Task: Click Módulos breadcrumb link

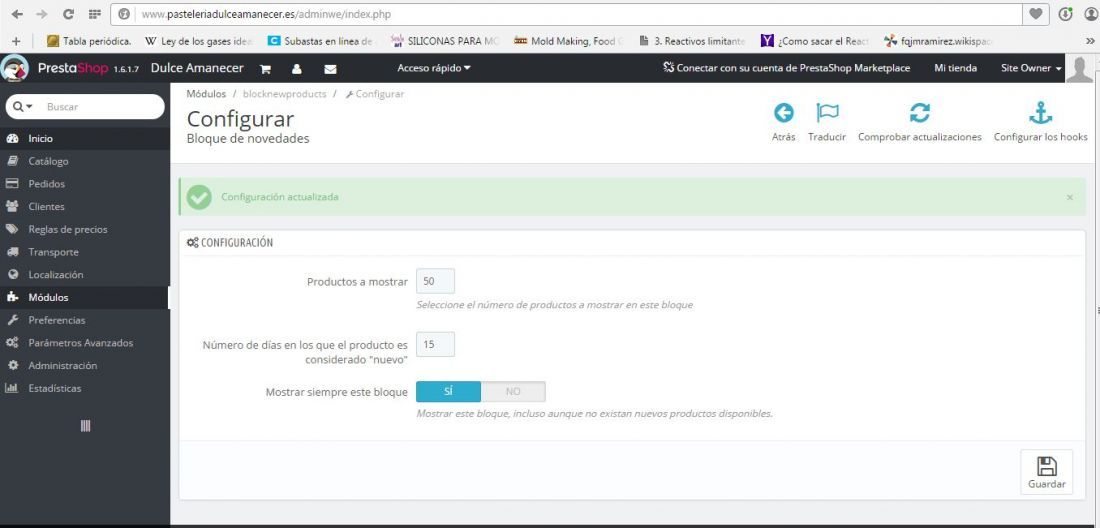Action: coord(206,94)
